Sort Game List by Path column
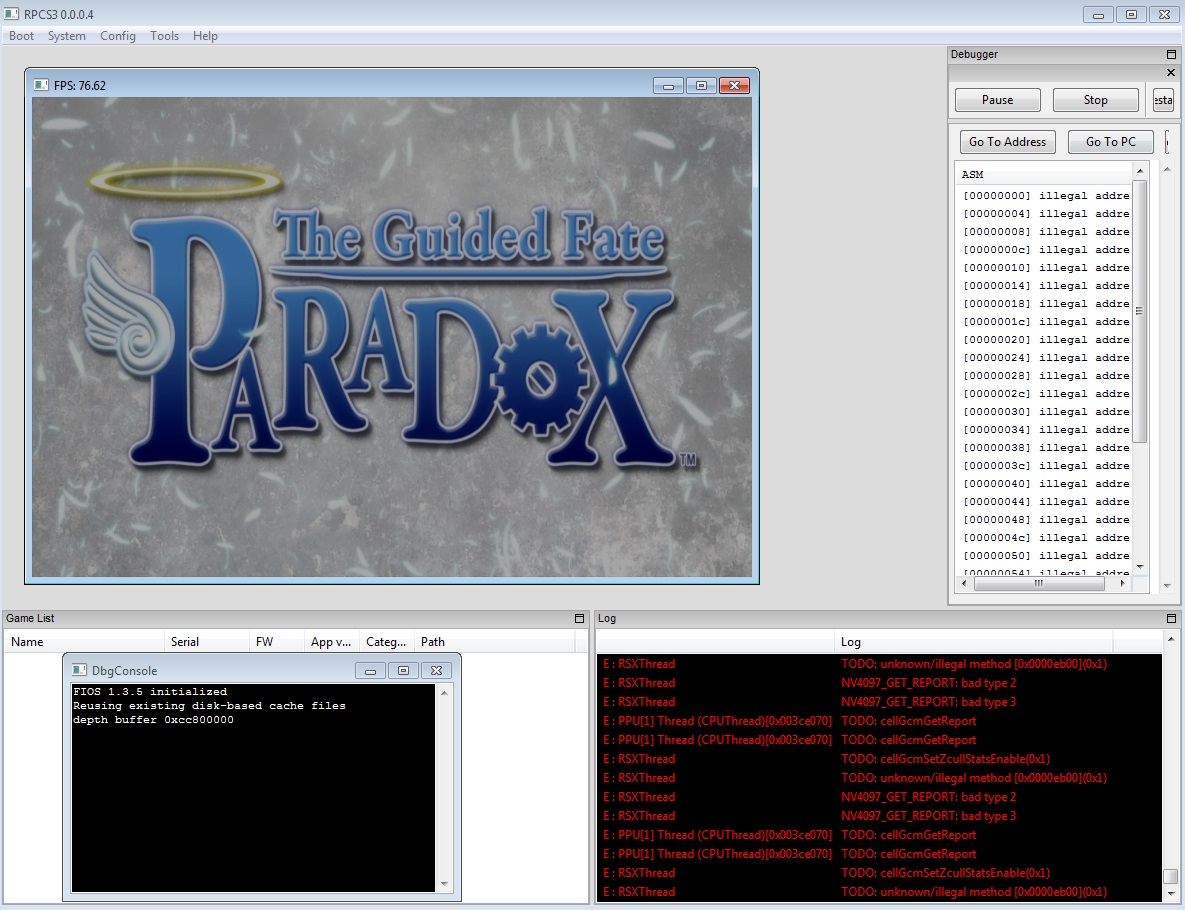Image resolution: width=1185 pixels, height=910 pixels. tap(494, 642)
